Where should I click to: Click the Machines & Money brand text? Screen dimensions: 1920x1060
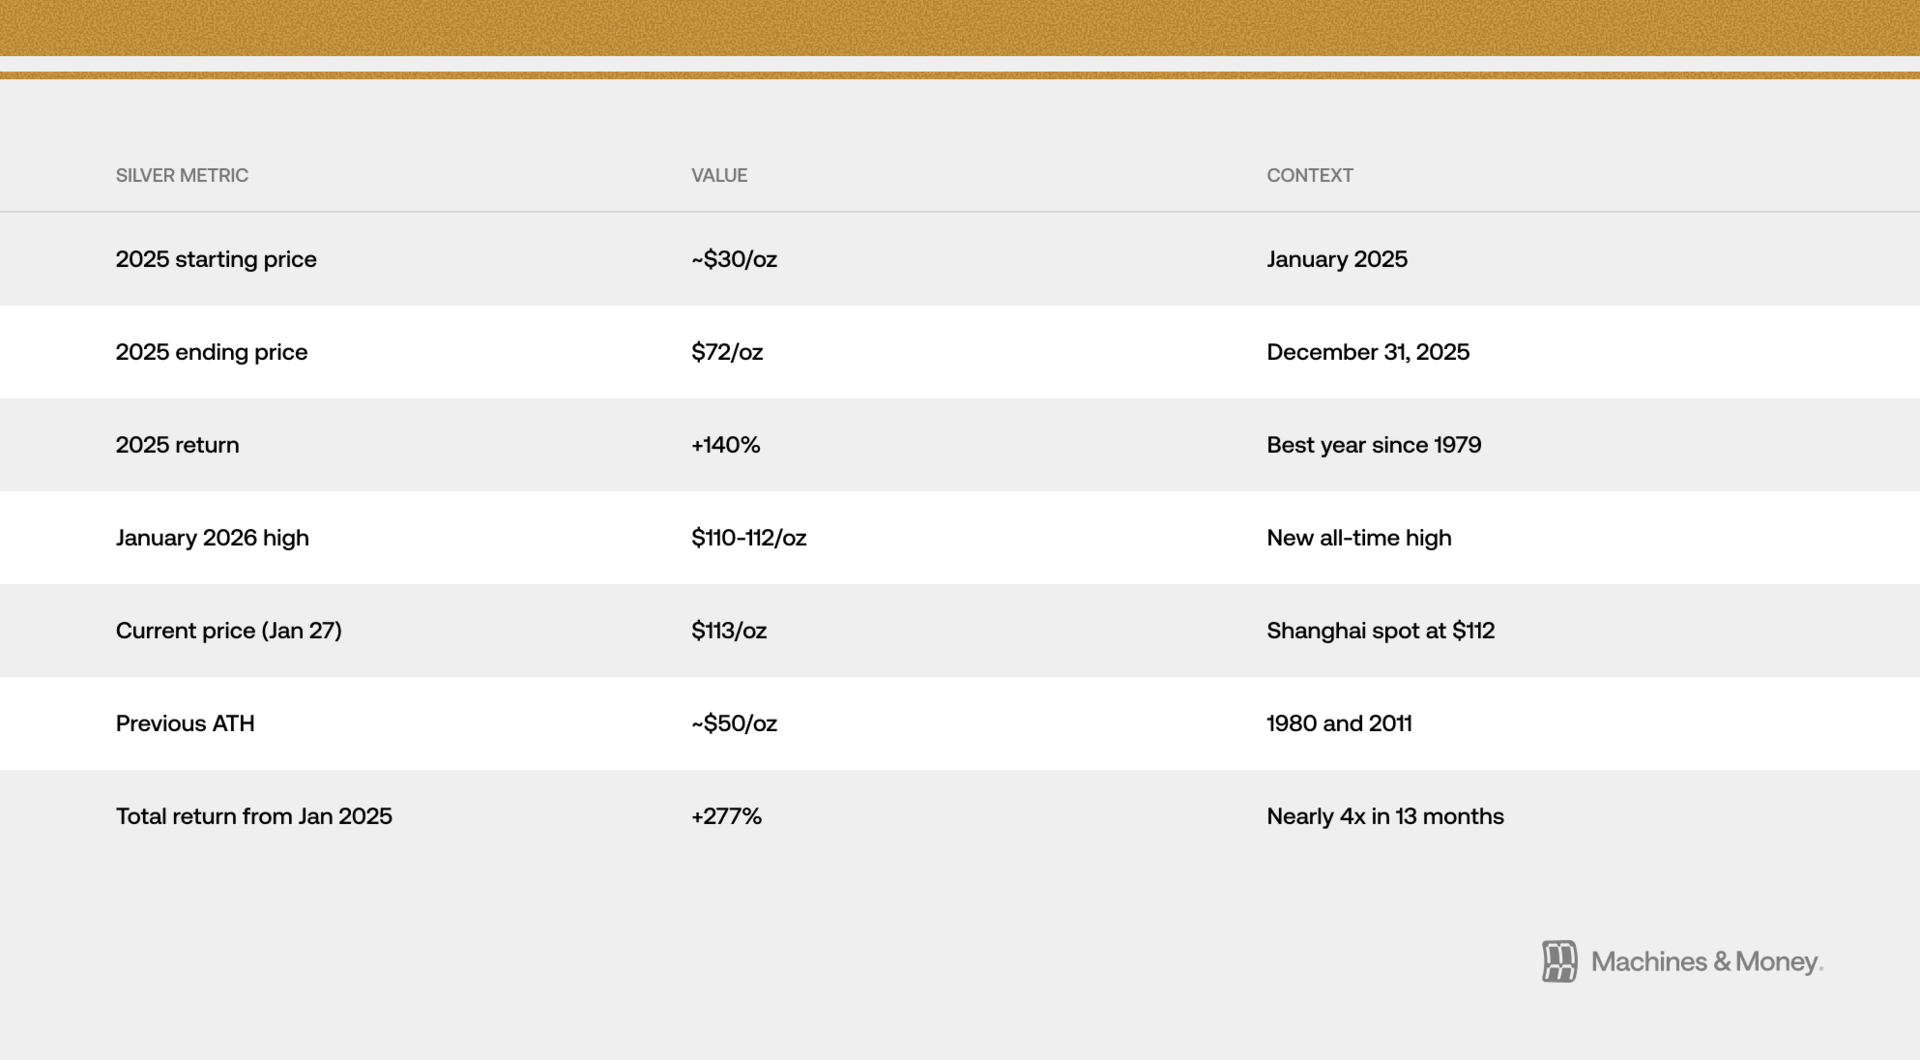pos(1707,962)
